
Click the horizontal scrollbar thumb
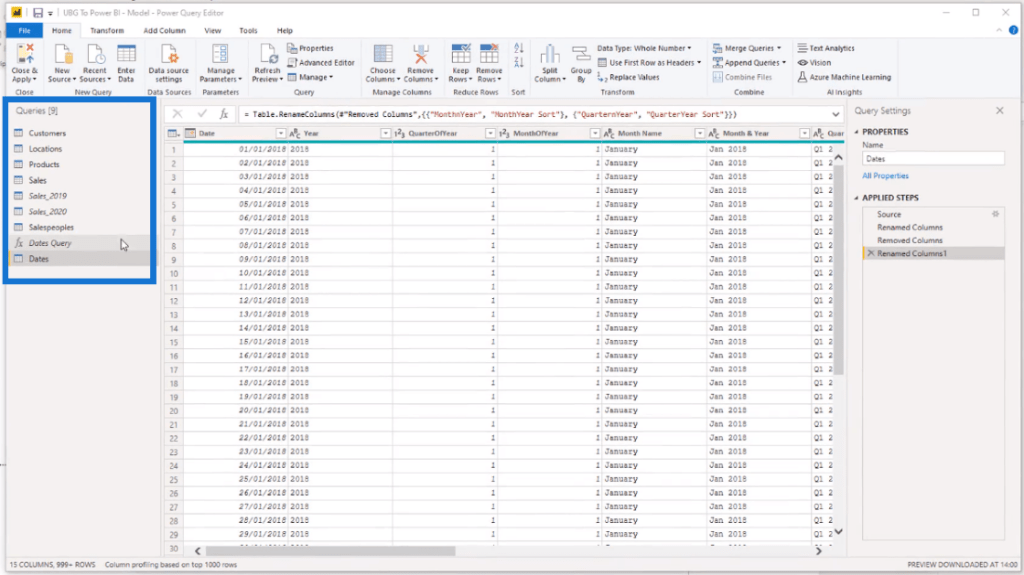coord(330,551)
